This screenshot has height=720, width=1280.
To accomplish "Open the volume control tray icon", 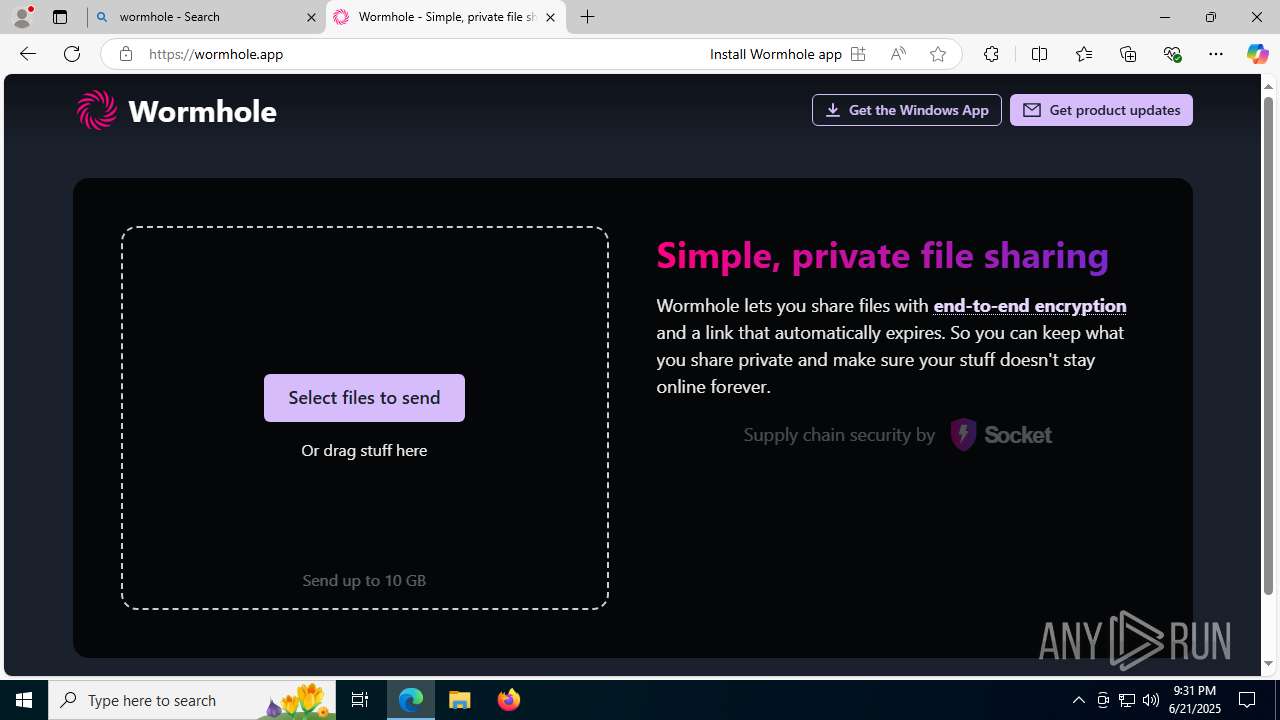I will coord(1151,700).
